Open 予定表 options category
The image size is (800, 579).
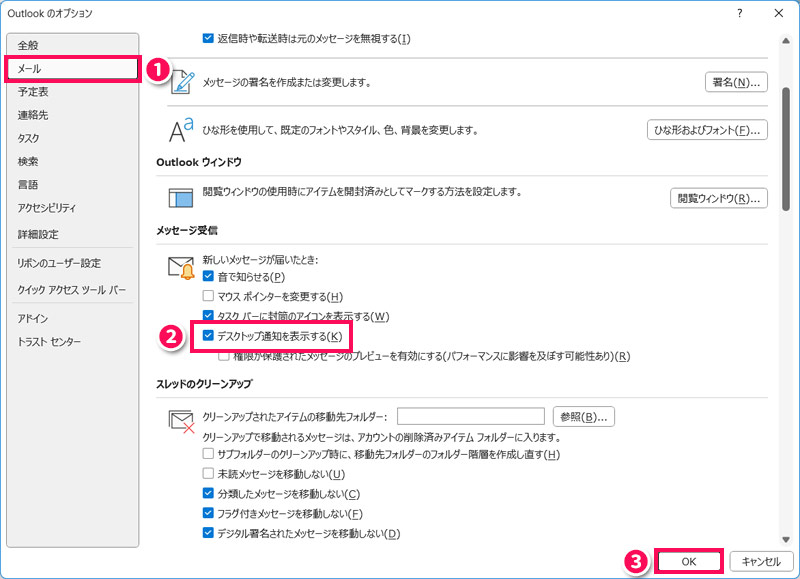(72, 92)
